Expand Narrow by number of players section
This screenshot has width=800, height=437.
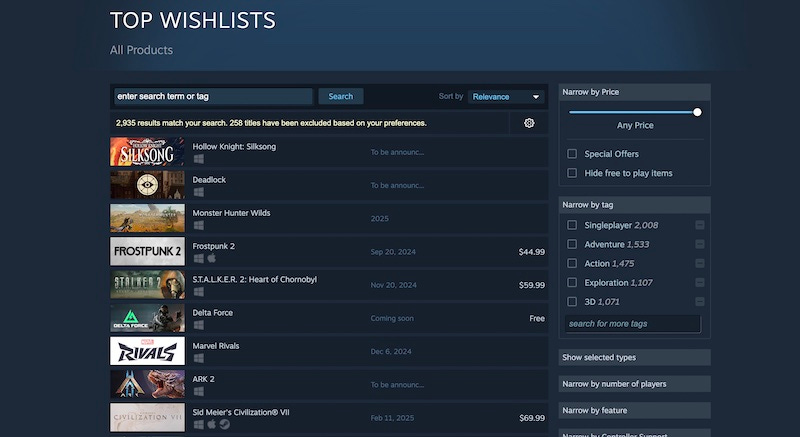tap(634, 384)
